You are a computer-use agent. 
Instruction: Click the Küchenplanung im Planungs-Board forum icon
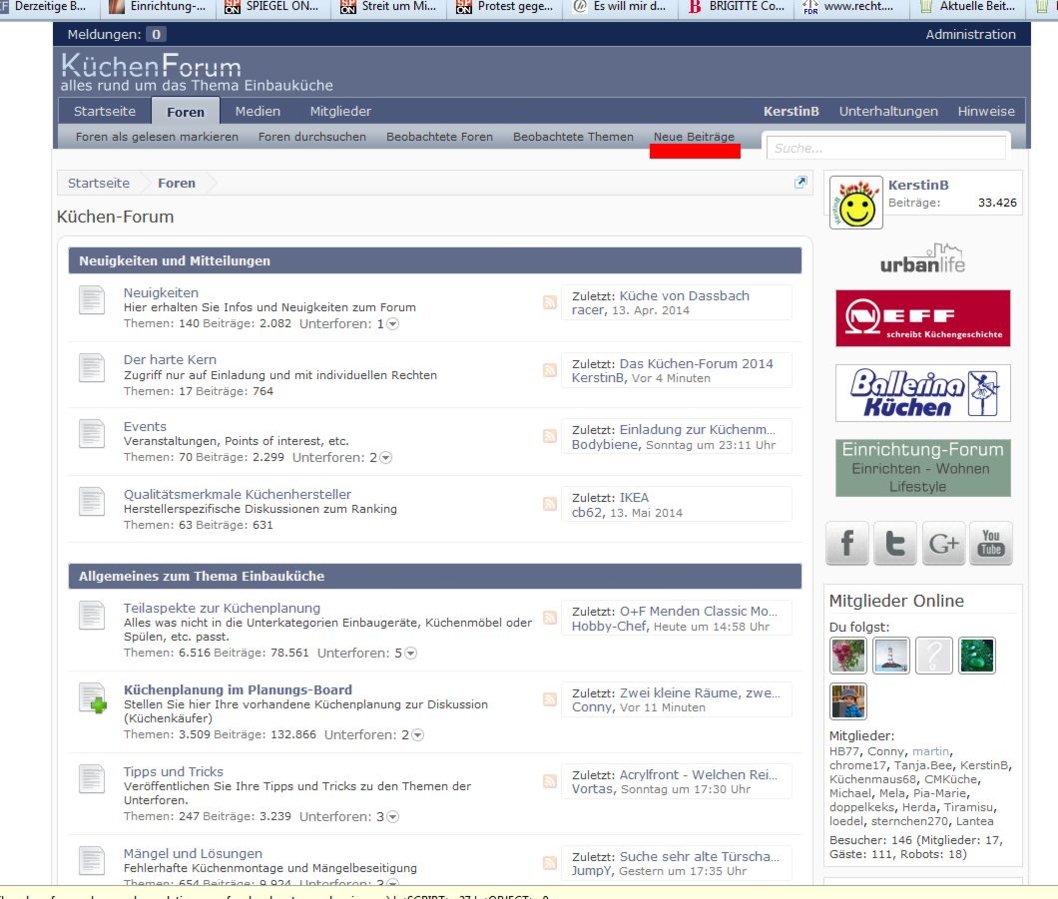[x=92, y=698]
